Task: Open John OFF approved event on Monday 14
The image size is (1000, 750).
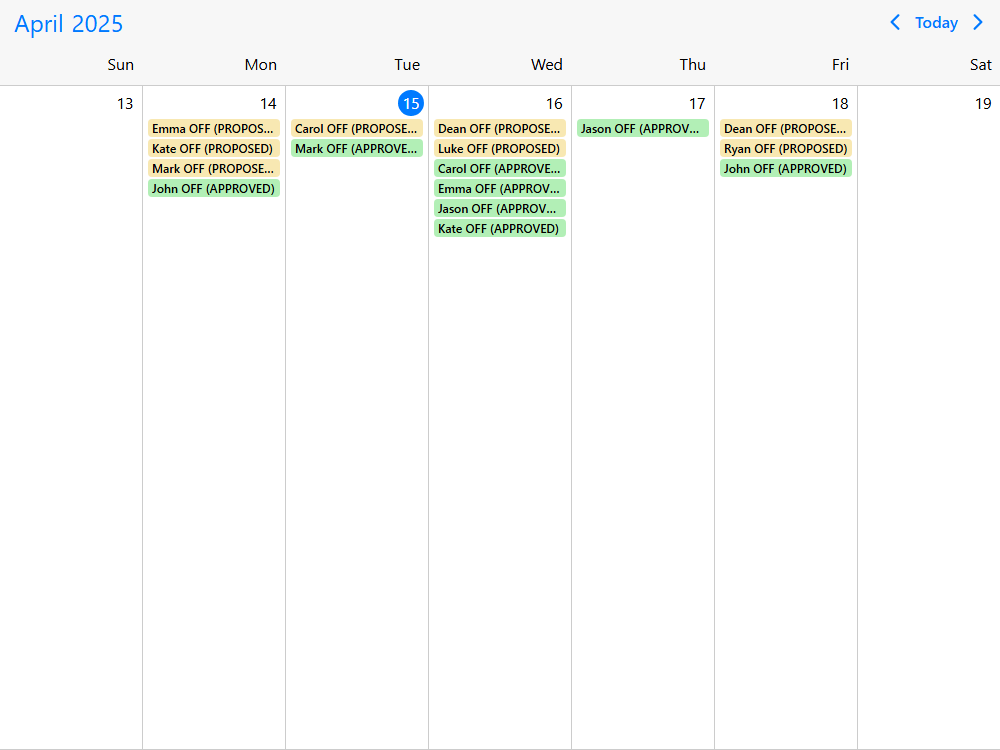Action: click(214, 188)
